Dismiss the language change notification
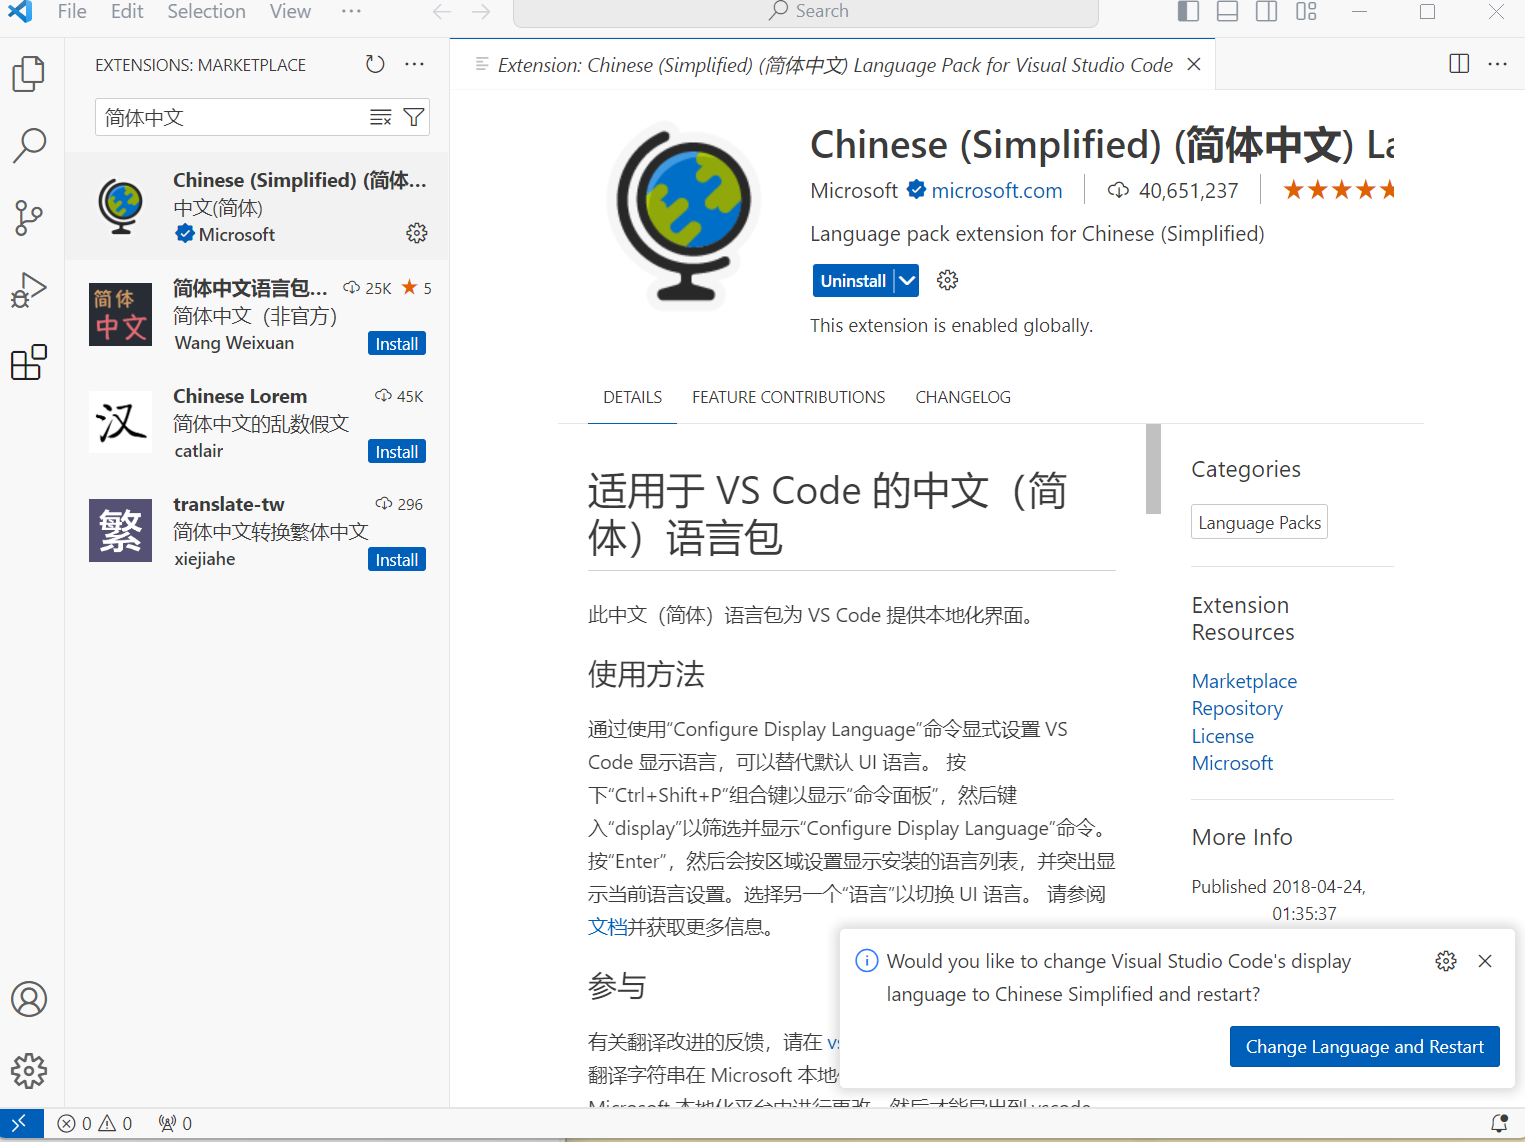The width and height of the screenshot is (1525, 1142). [x=1485, y=961]
